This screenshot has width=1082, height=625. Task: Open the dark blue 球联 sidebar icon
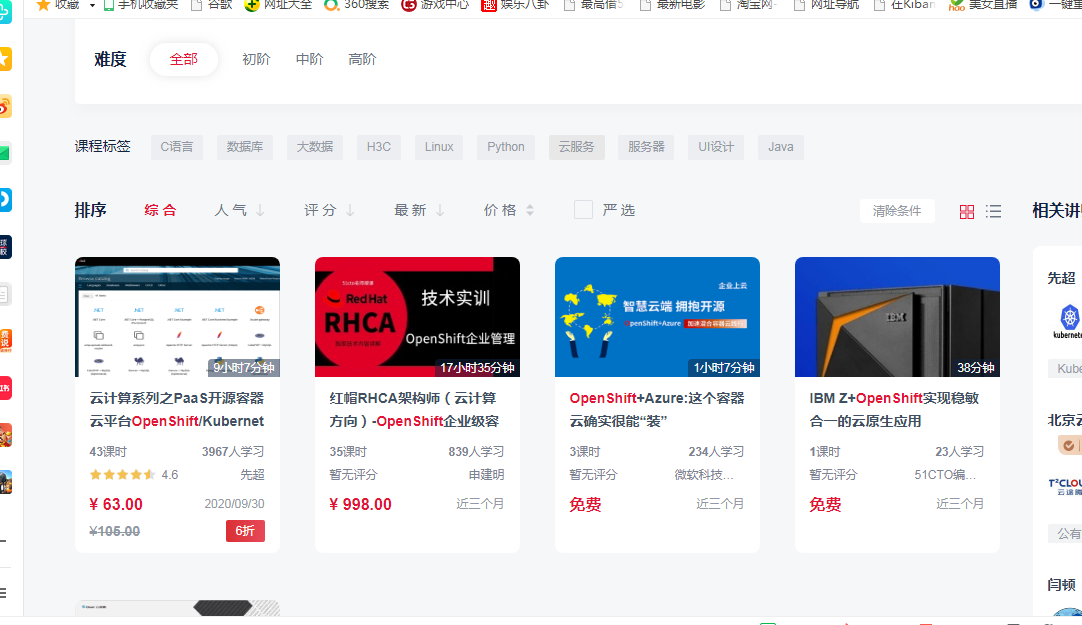[x=5, y=246]
